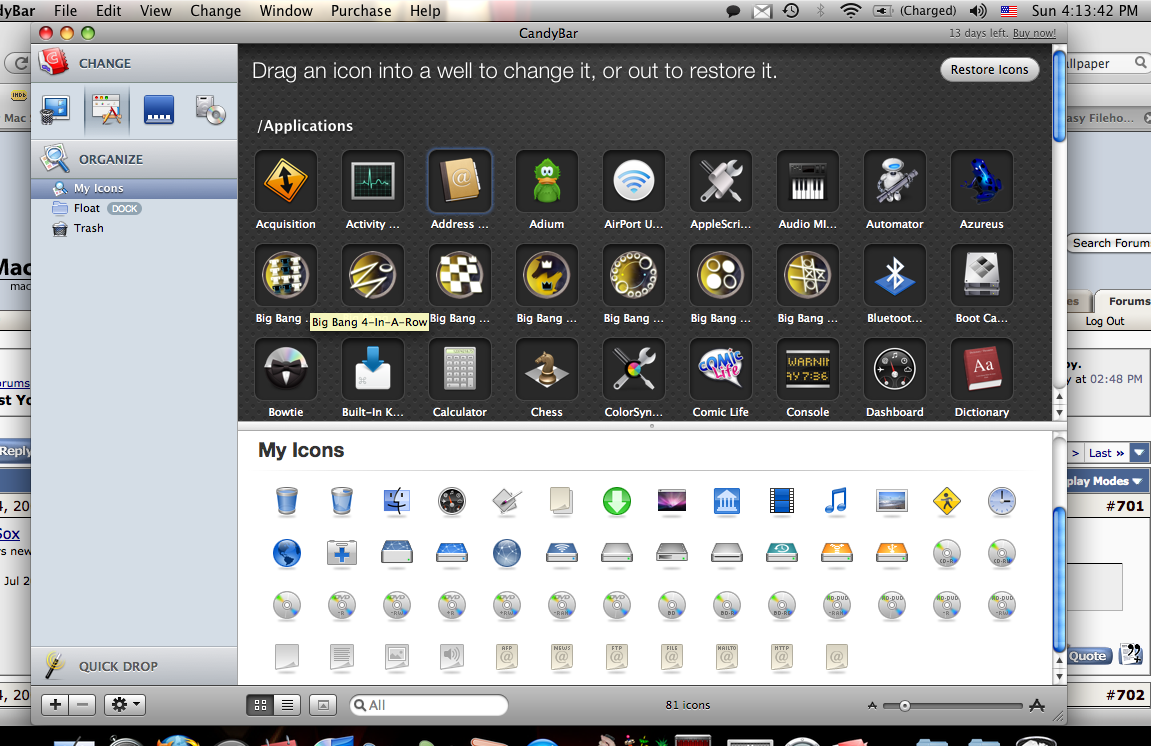Open the Window menu
This screenshot has height=746, width=1151.
(x=286, y=11)
